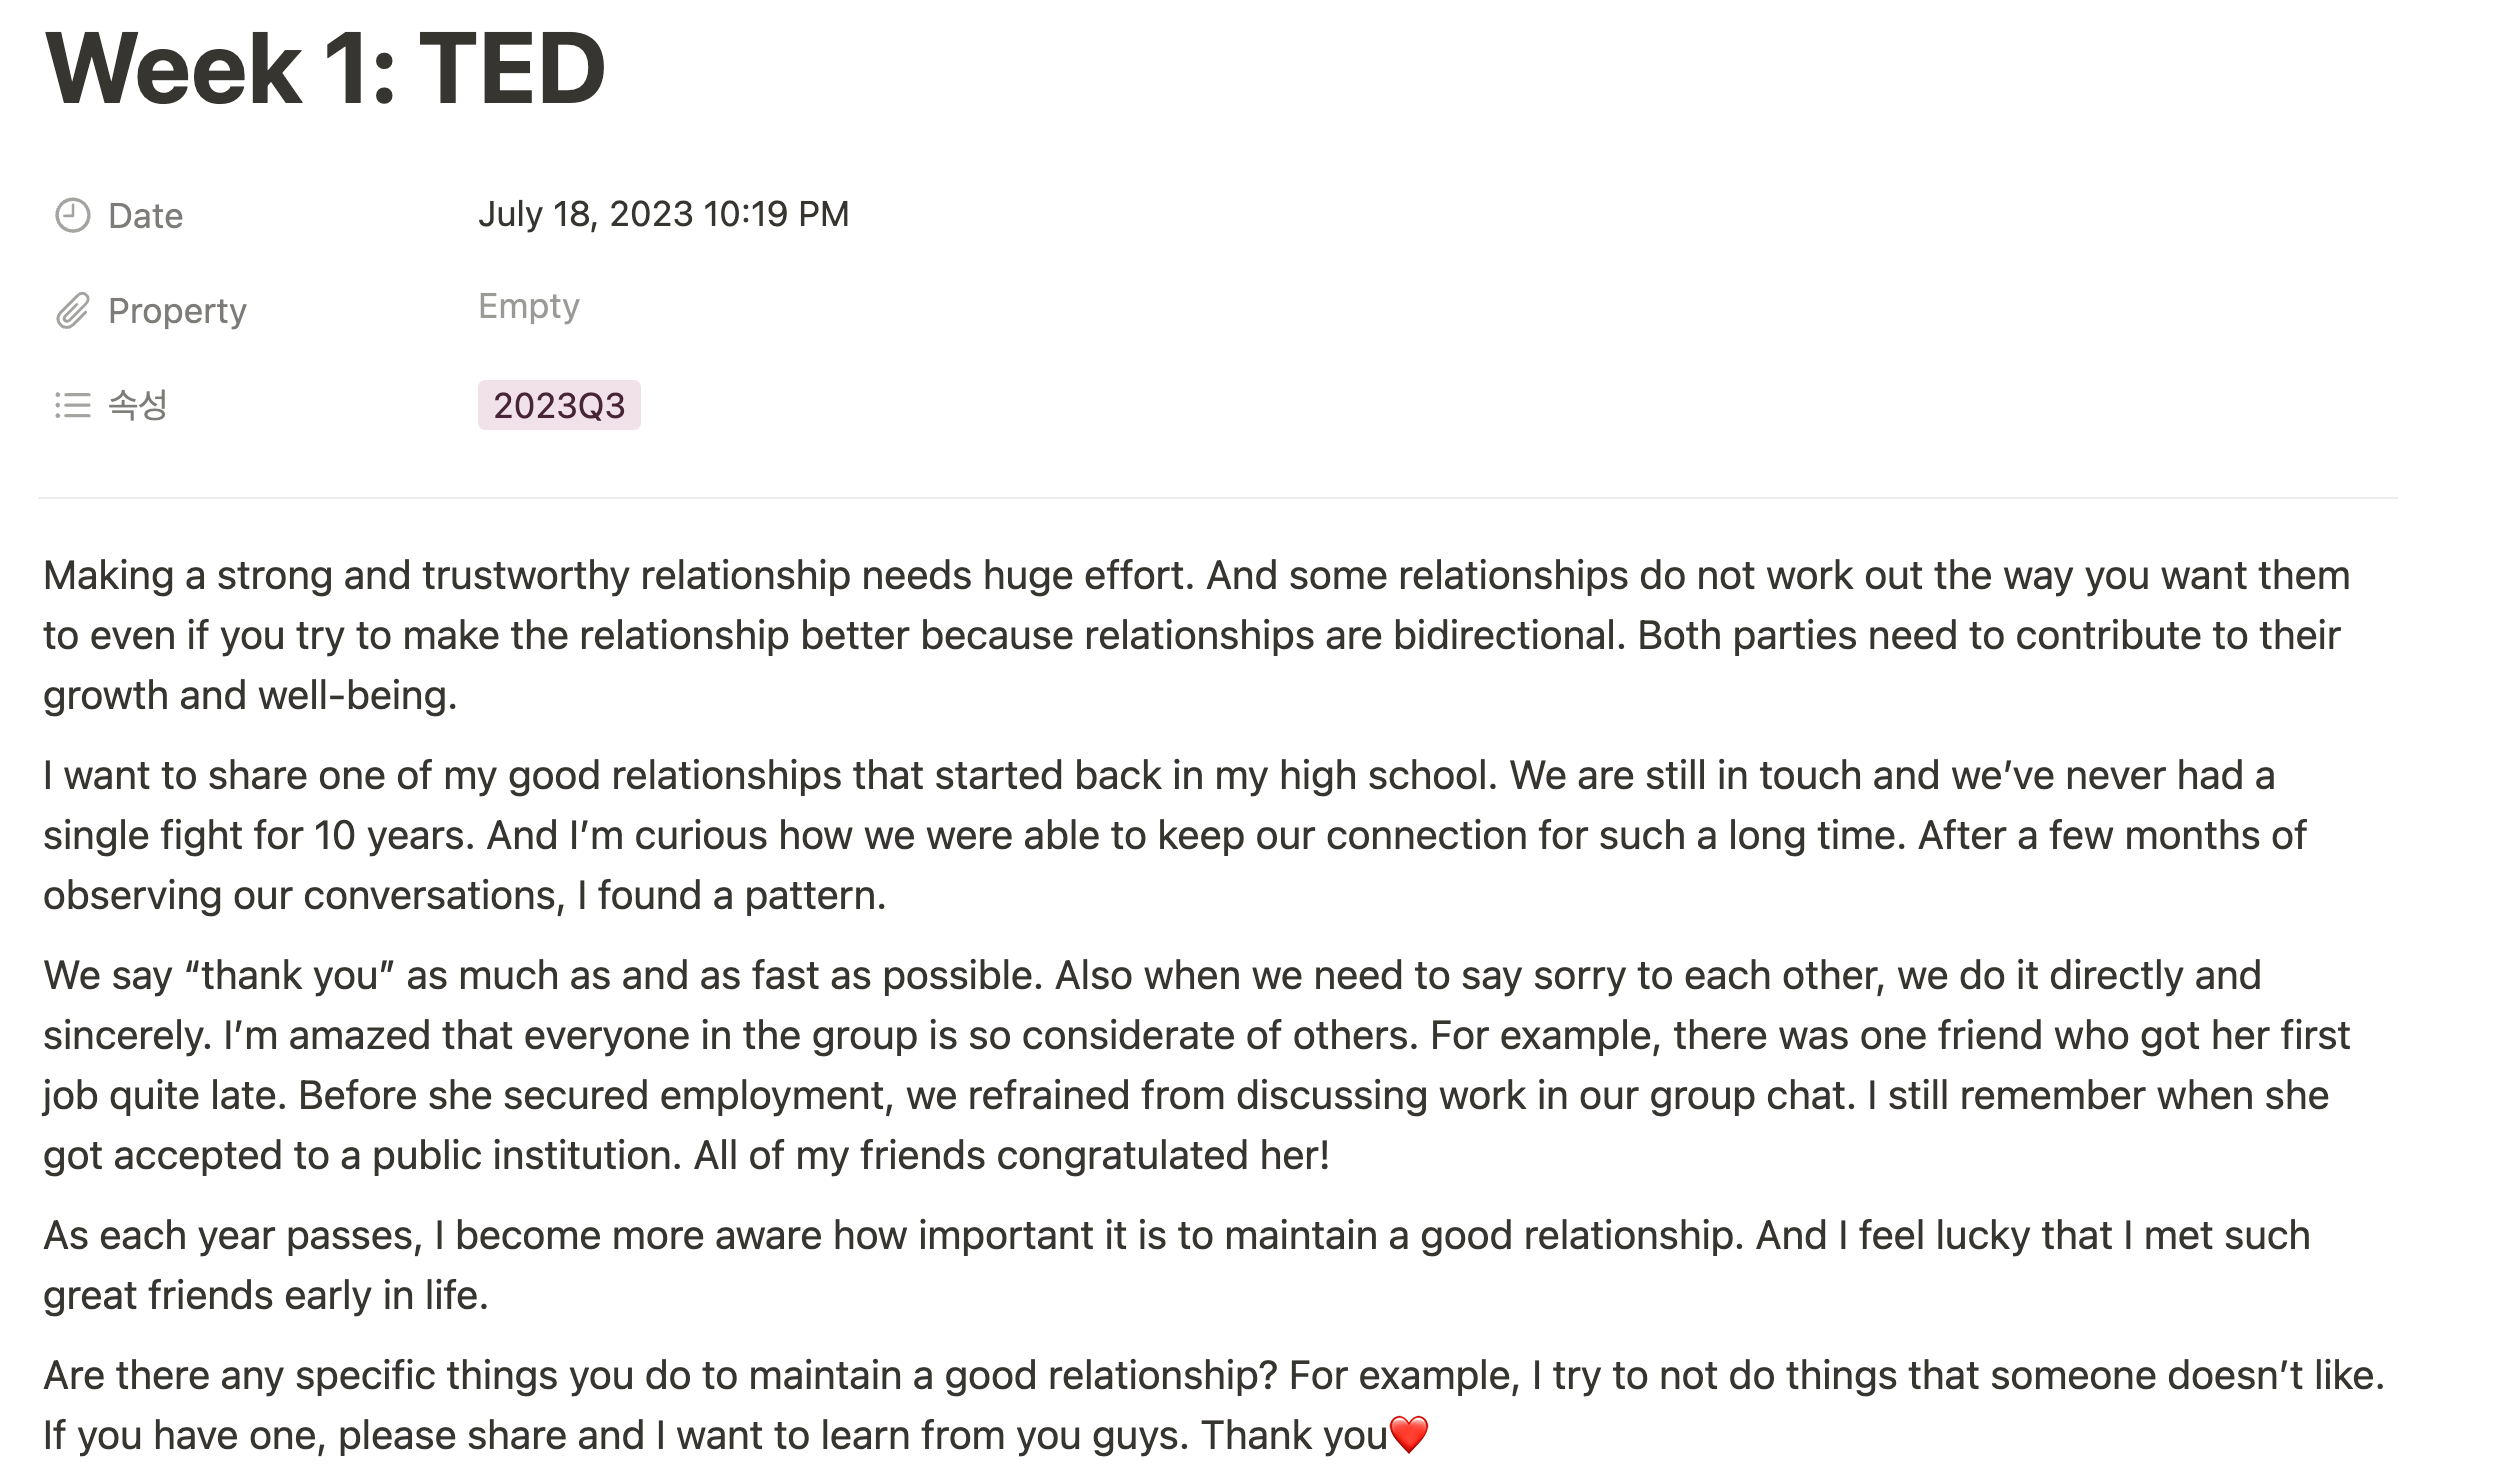Open the Date property label

pyautogui.click(x=145, y=216)
